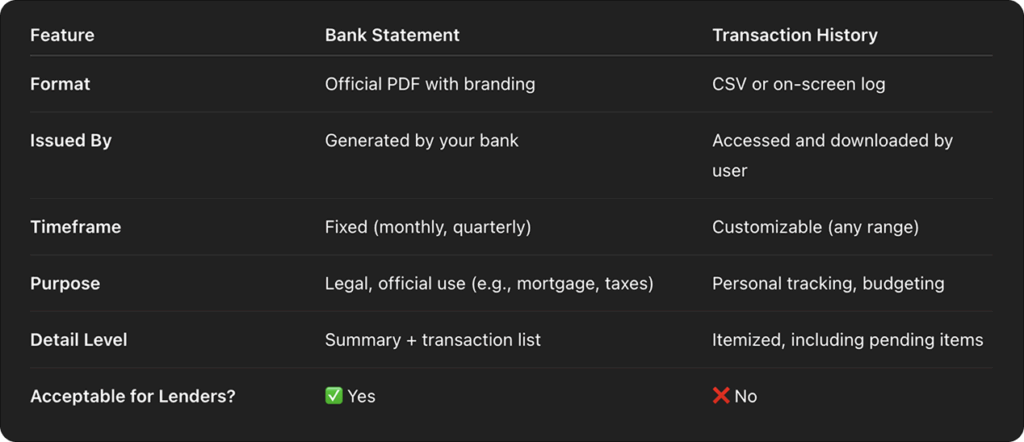1024x442 pixels.
Task: Click the Purpose row label
Action: point(65,283)
